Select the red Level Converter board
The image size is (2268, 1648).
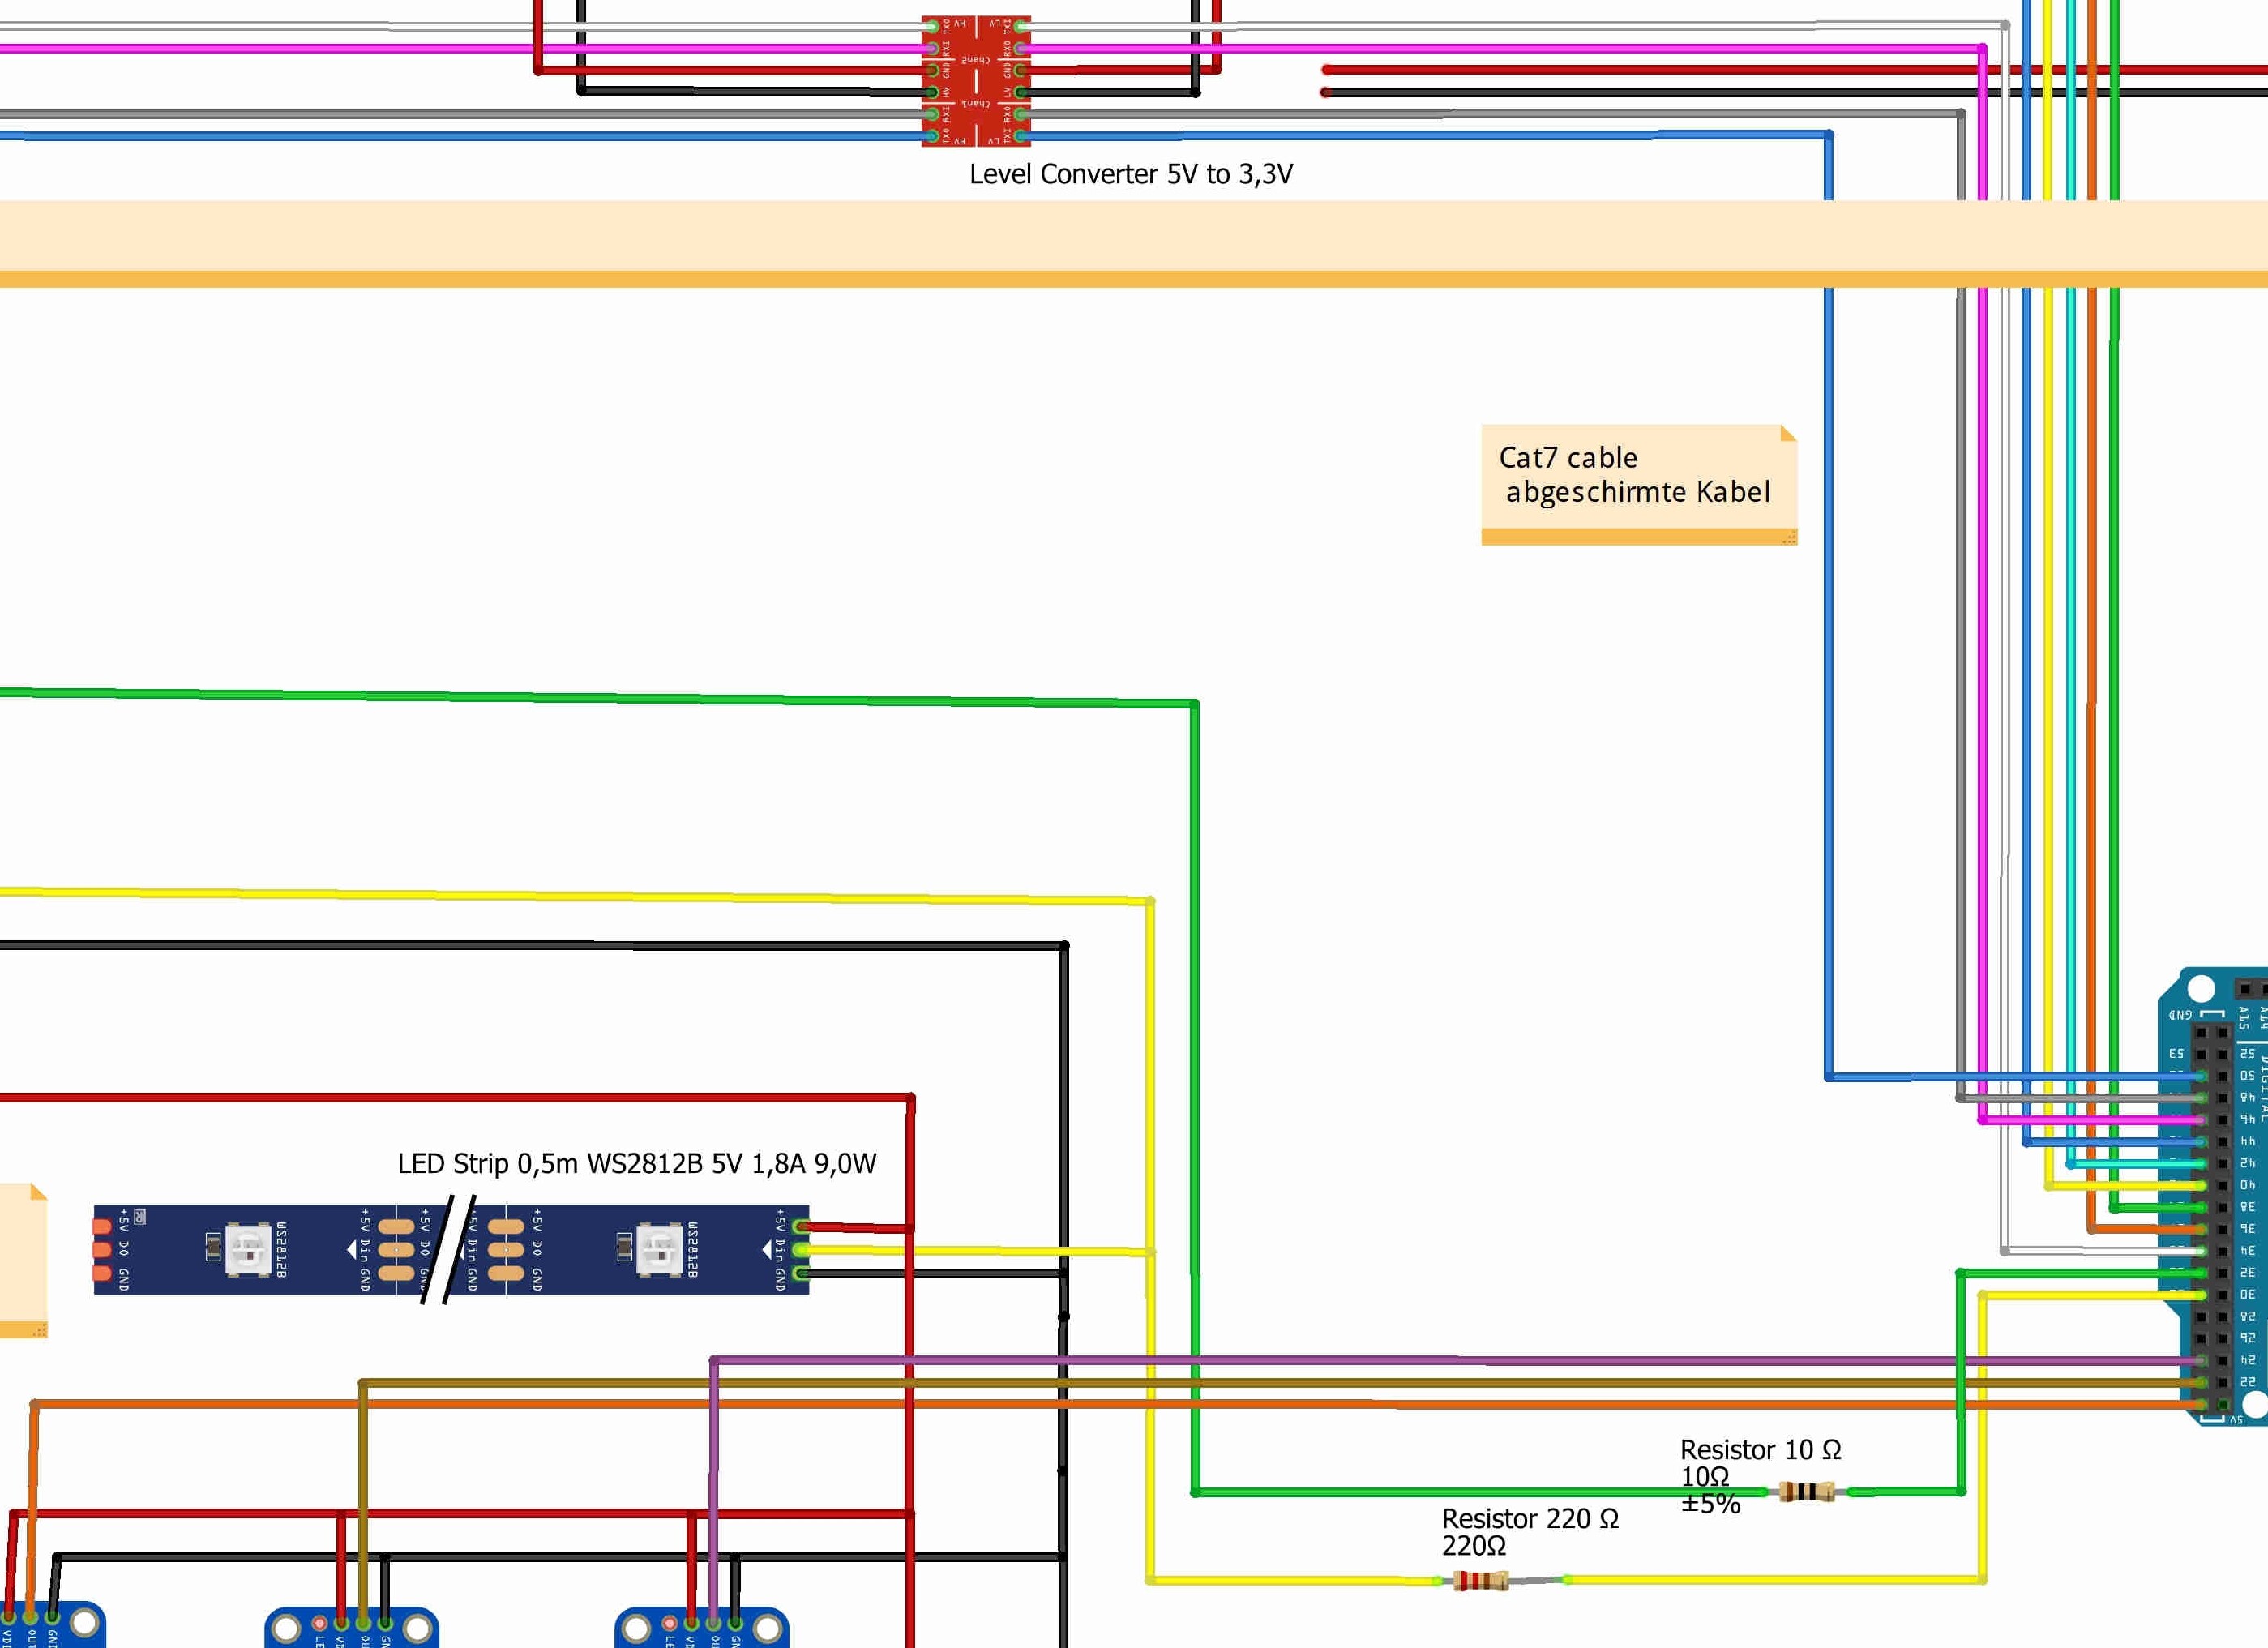[x=976, y=81]
